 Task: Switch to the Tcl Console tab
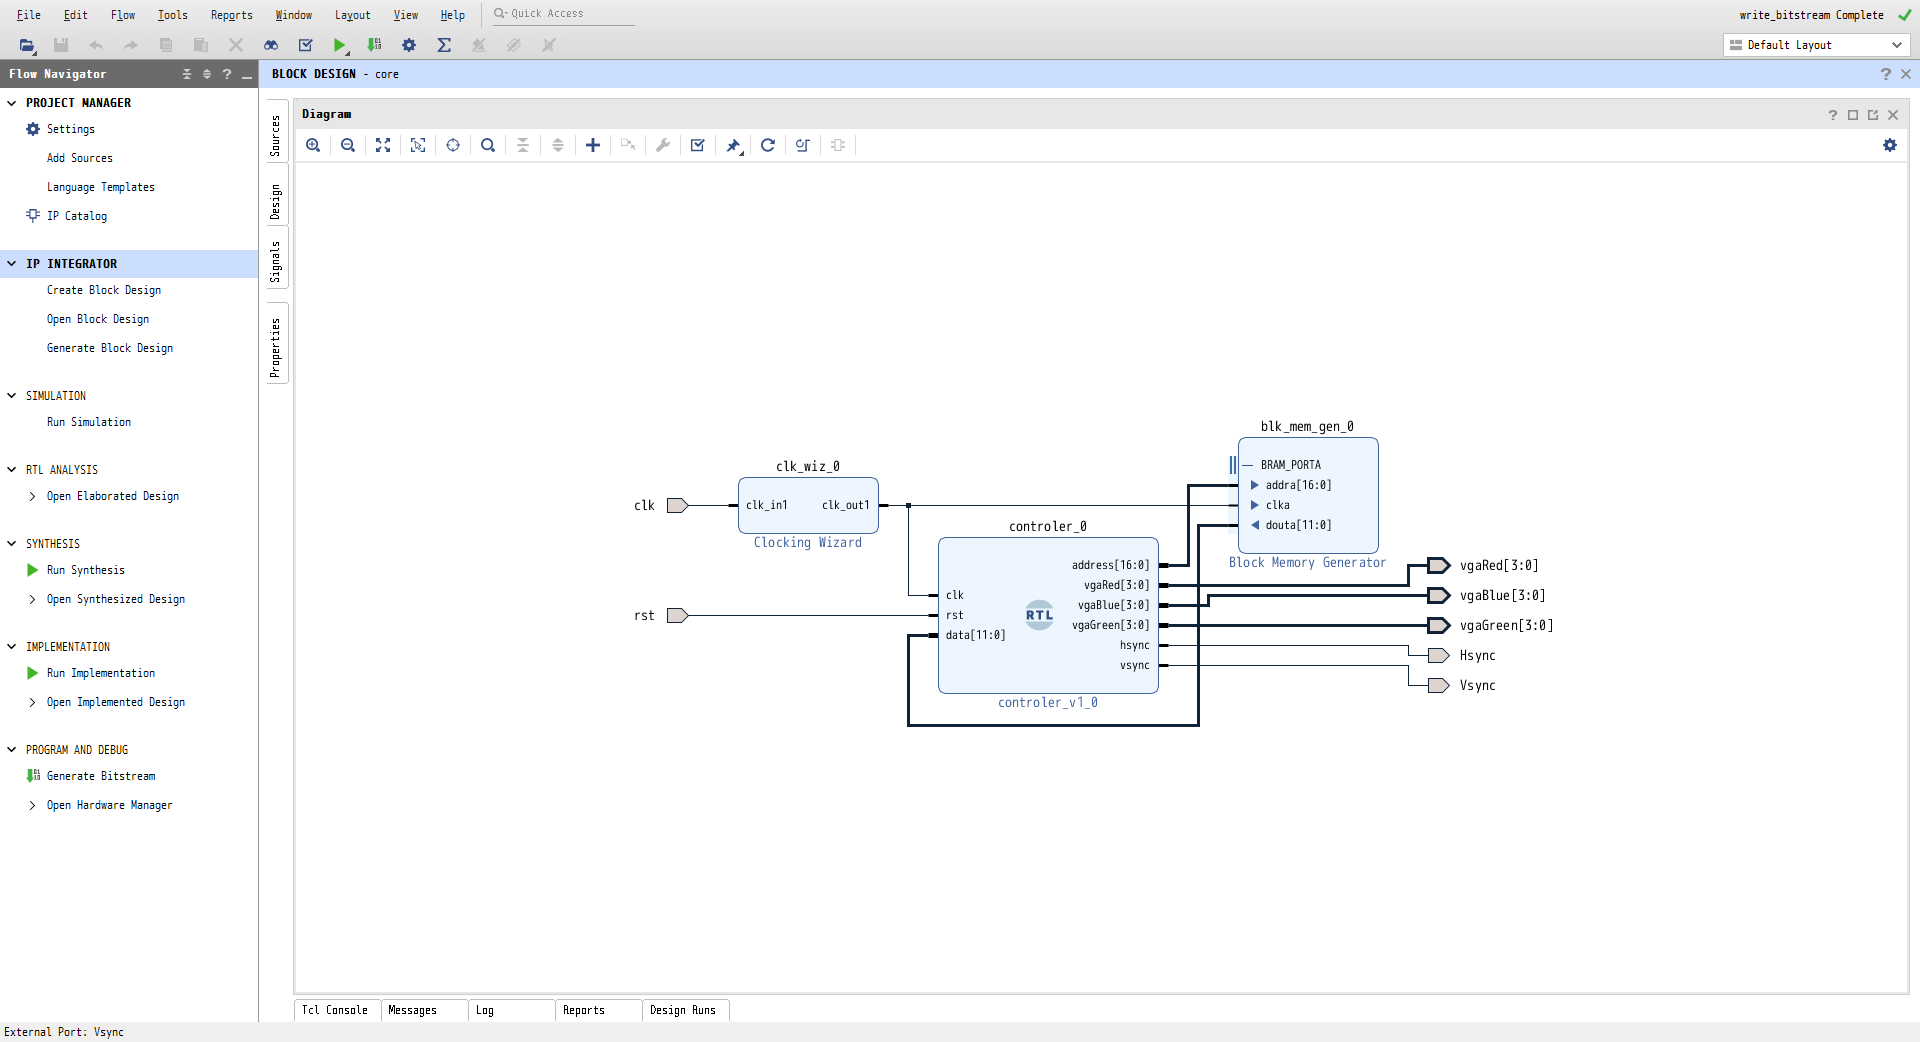(335, 1010)
